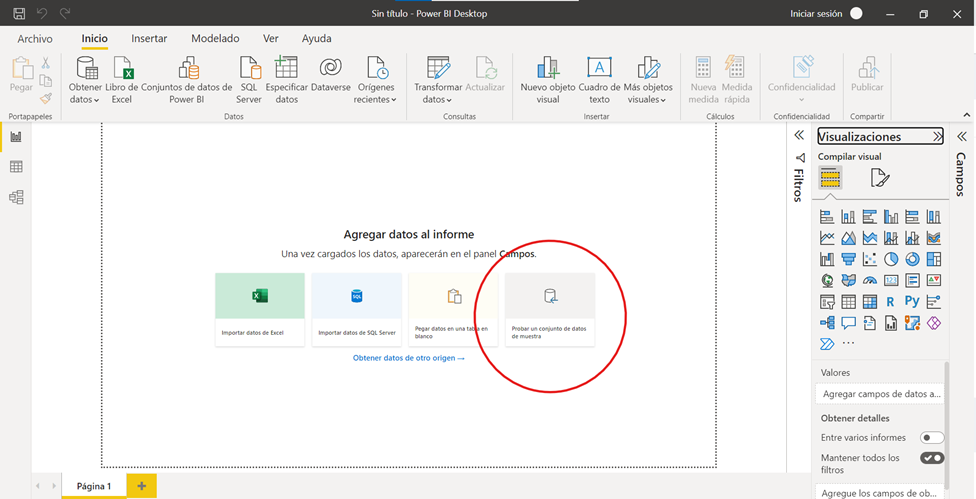Expand Más objetos visuales dropdown
This screenshot has height=499, width=976.
point(648,81)
